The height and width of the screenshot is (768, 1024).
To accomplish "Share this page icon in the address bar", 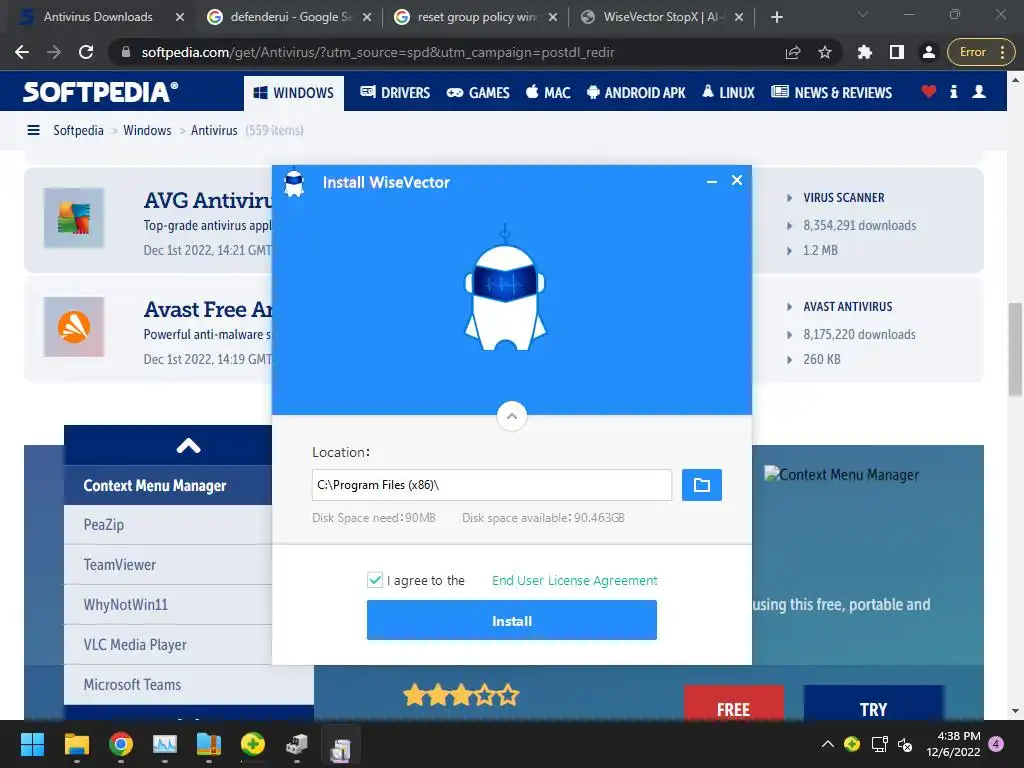I will (793, 52).
